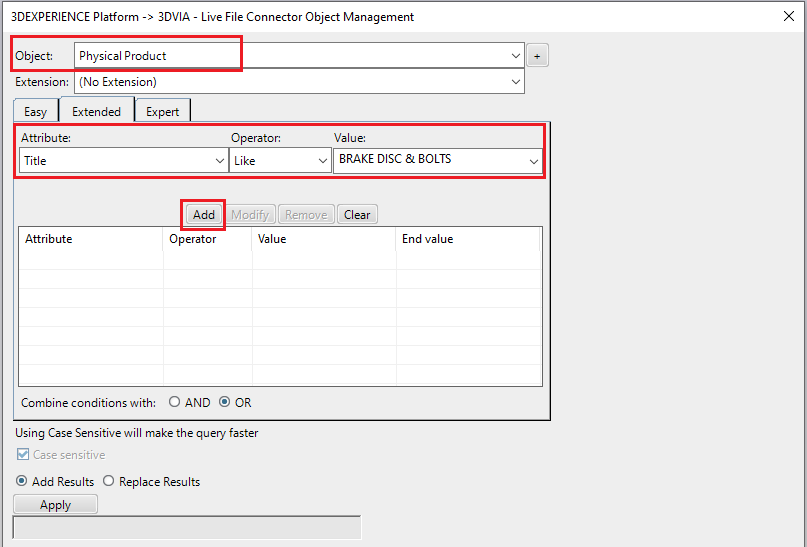Click the Value column header in the table

(x=324, y=239)
